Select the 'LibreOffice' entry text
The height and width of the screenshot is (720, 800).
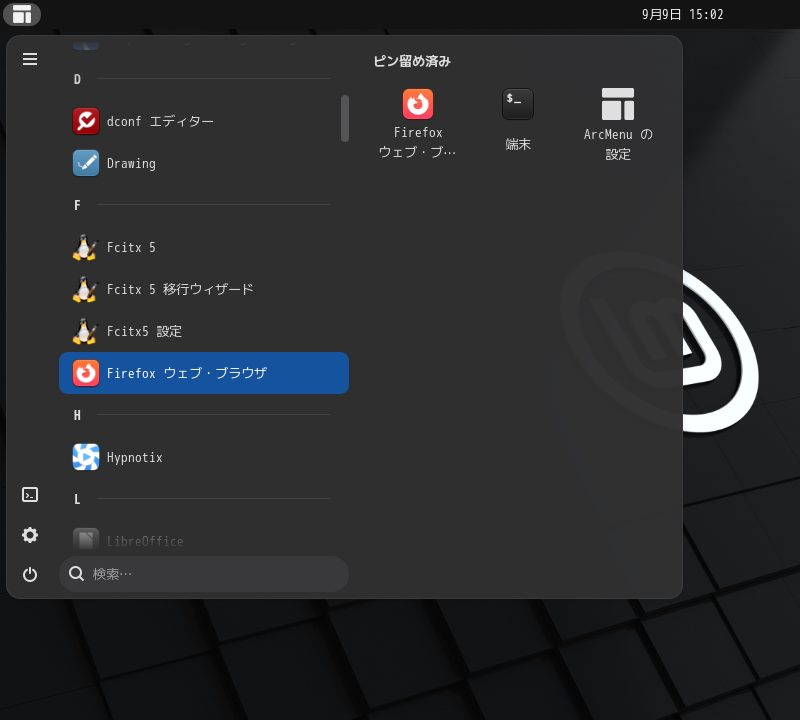tap(145, 541)
